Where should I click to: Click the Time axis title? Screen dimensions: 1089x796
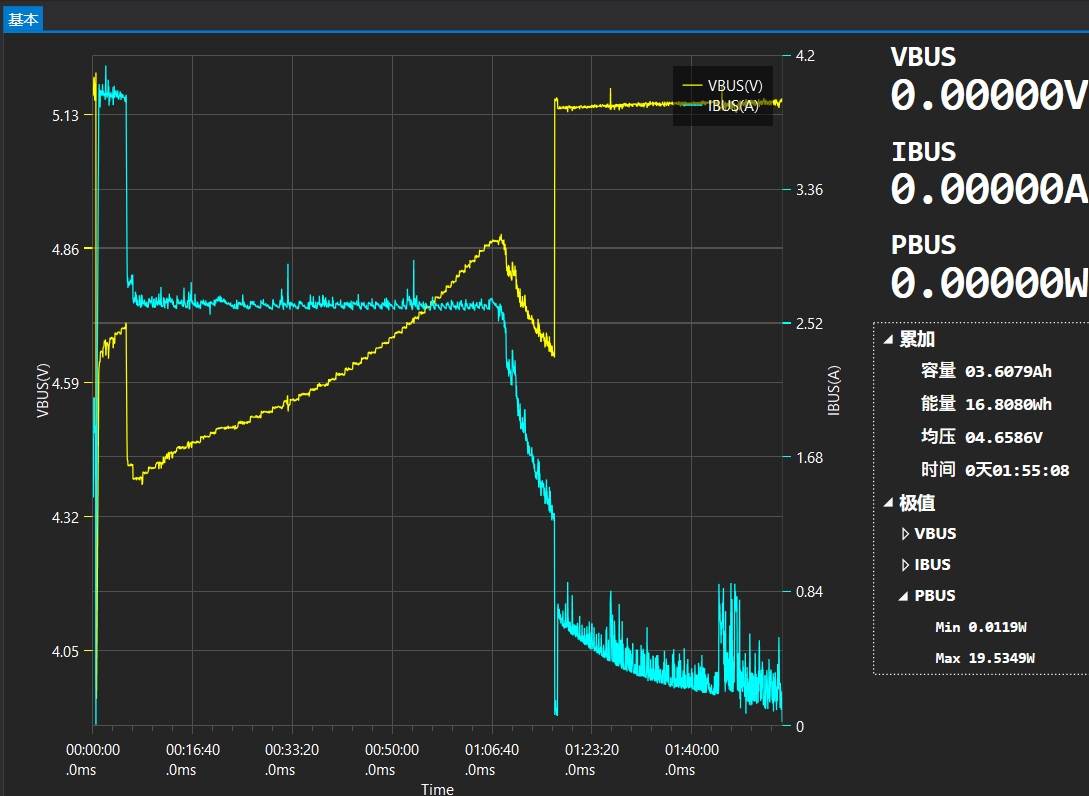pyautogui.click(x=438, y=789)
